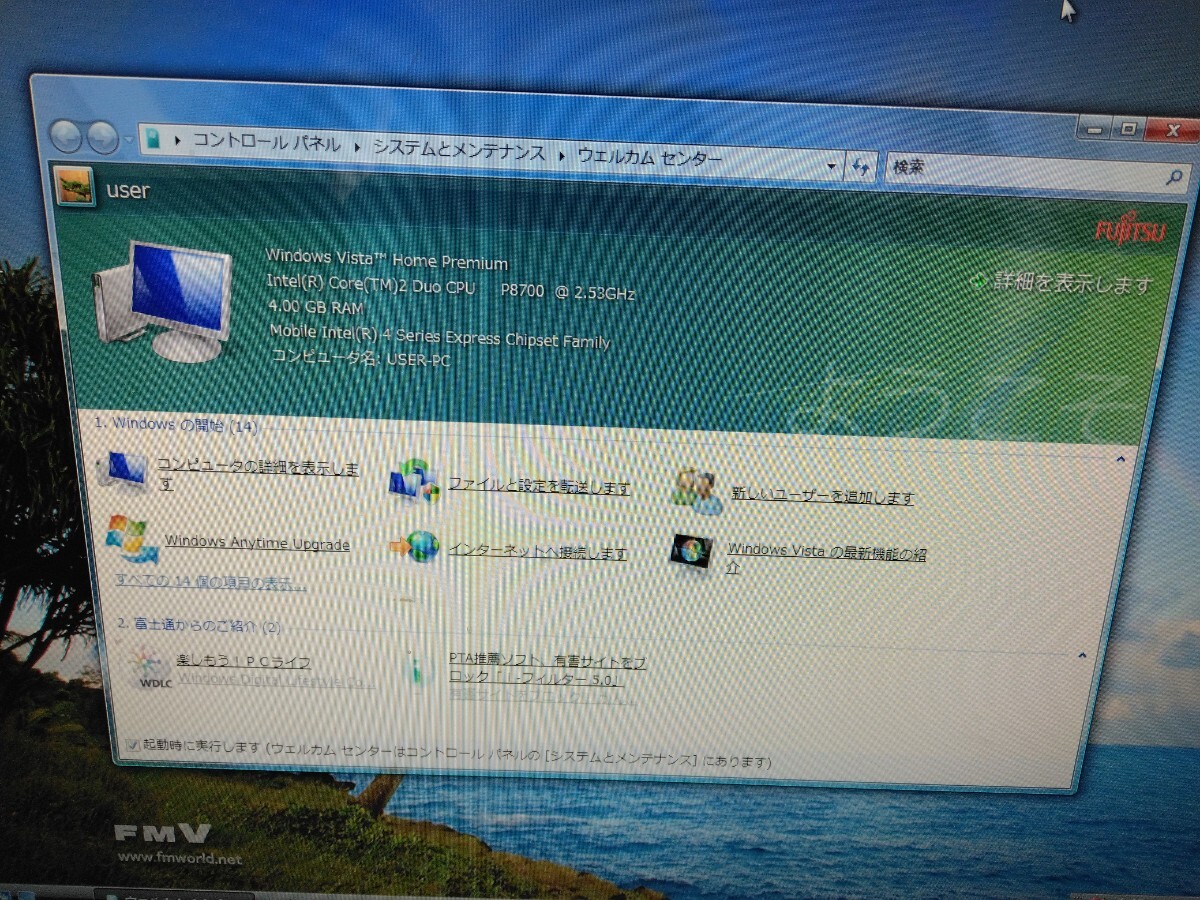Collapse the 富士通からのご紹介 section chevron
Image resolution: width=1200 pixels, height=900 pixels.
pyautogui.click(x=1082, y=656)
